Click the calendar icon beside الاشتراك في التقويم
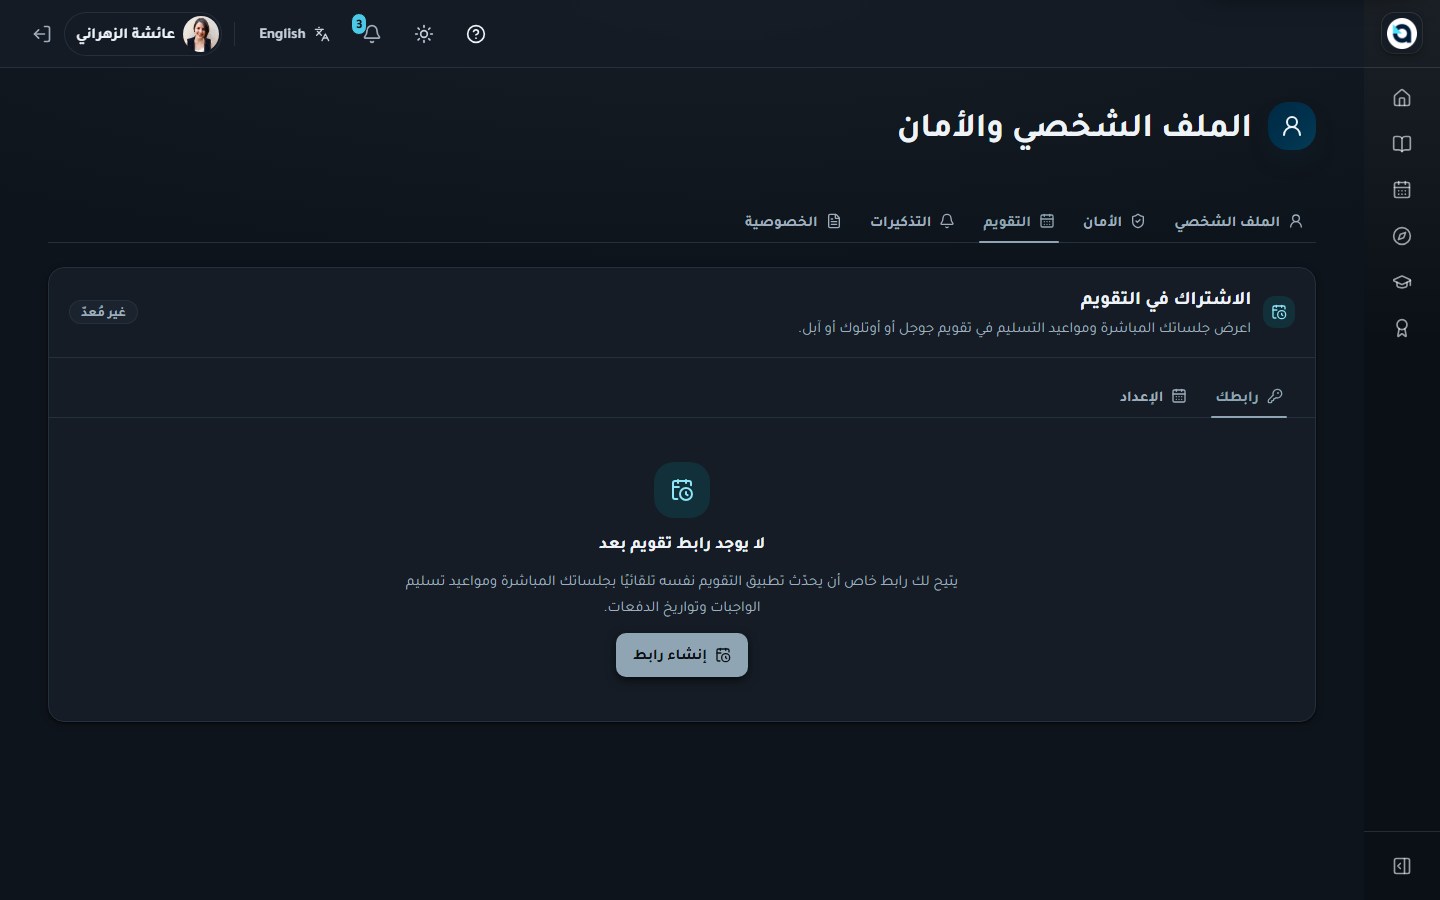Screen dimensions: 1440x900 click(1279, 312)
